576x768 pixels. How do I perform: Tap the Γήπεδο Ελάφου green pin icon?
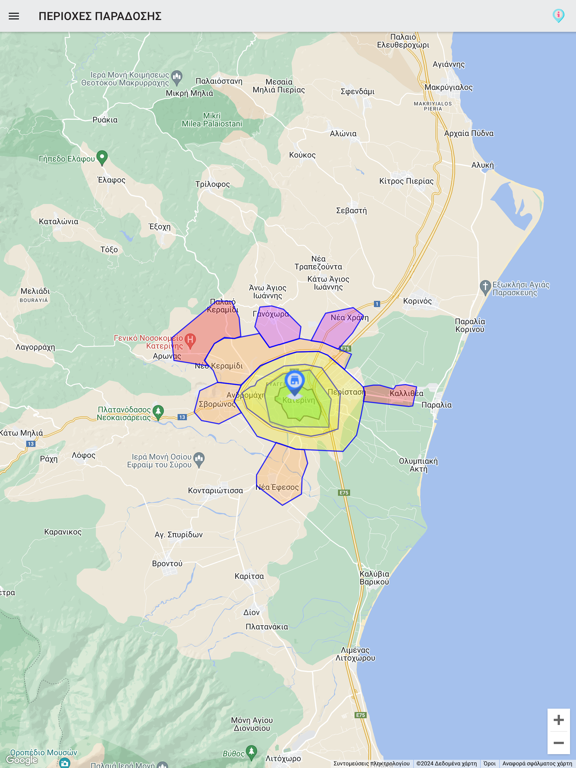102,158
